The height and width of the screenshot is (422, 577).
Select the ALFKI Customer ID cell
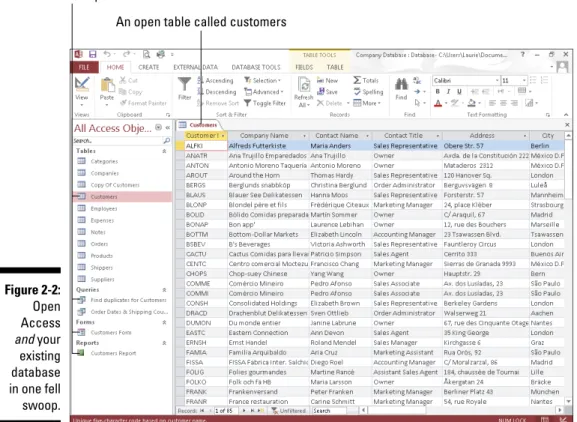point(206,146)
